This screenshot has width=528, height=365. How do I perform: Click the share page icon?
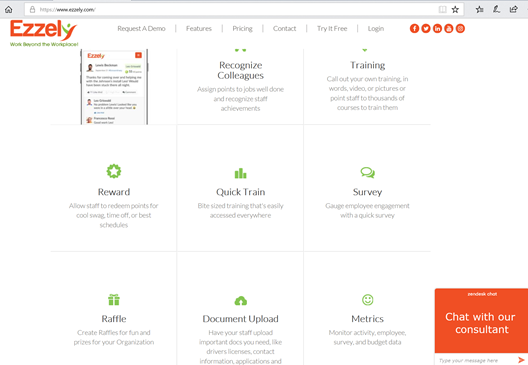coord(514,9)
